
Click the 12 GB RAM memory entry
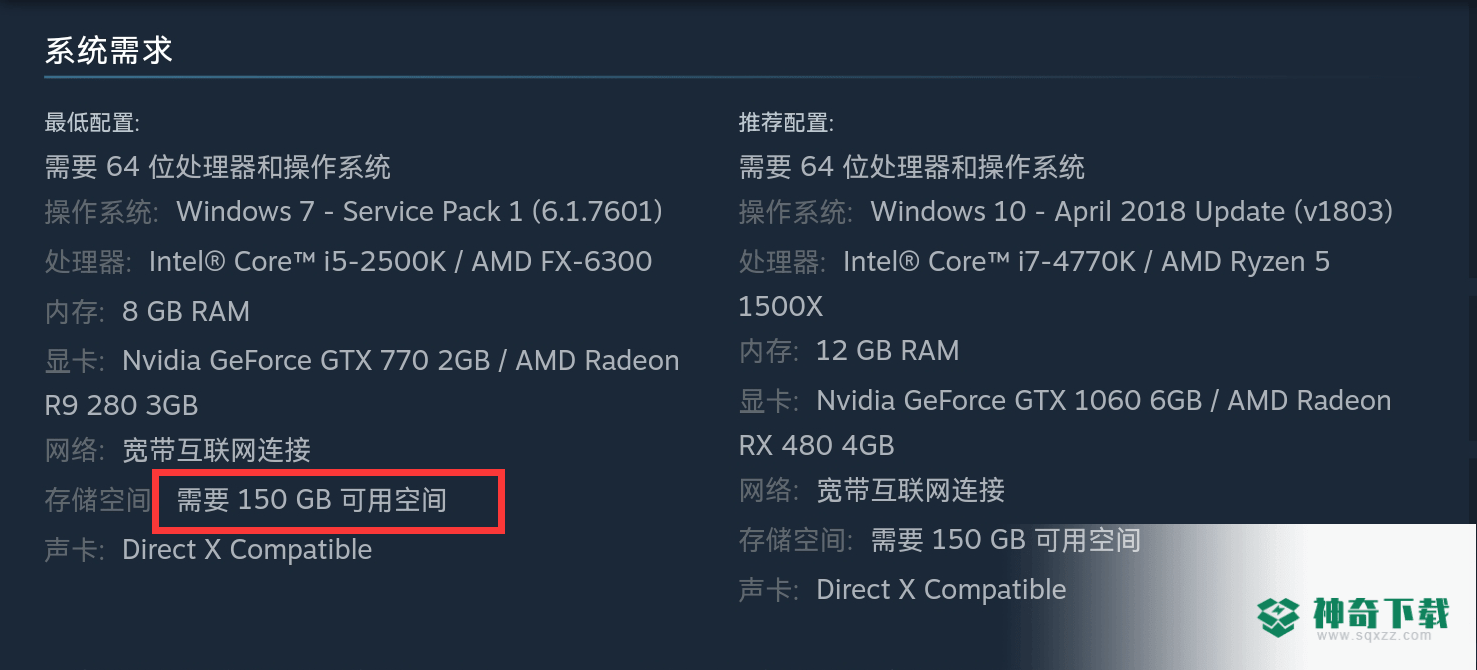pyautogui.click(x=888, y=351)
